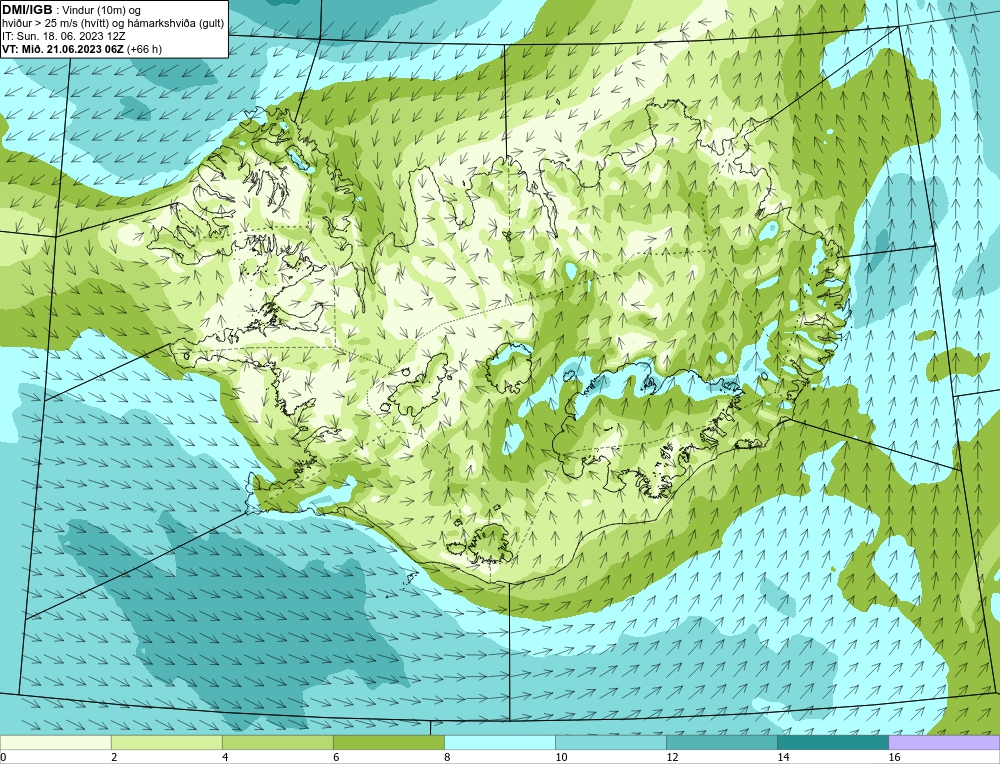Click the legend label '16'
This screenshot has width=1000, height=764.
(894, 757)
